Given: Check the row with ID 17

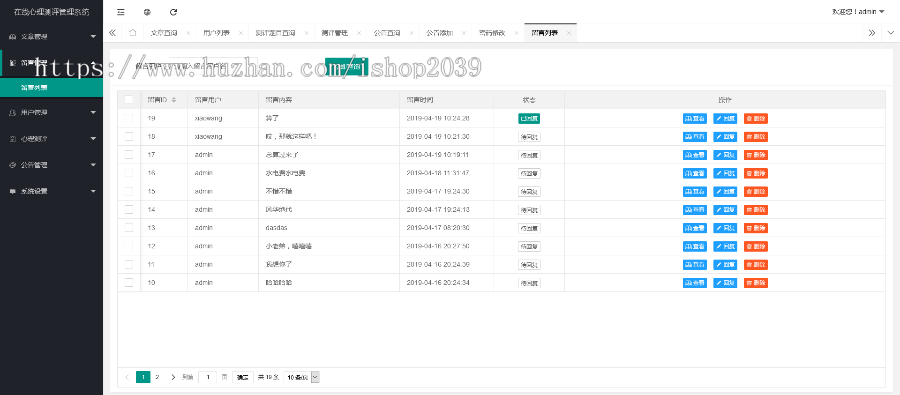Looking at the screenshot, I should [x=129, y=154].
